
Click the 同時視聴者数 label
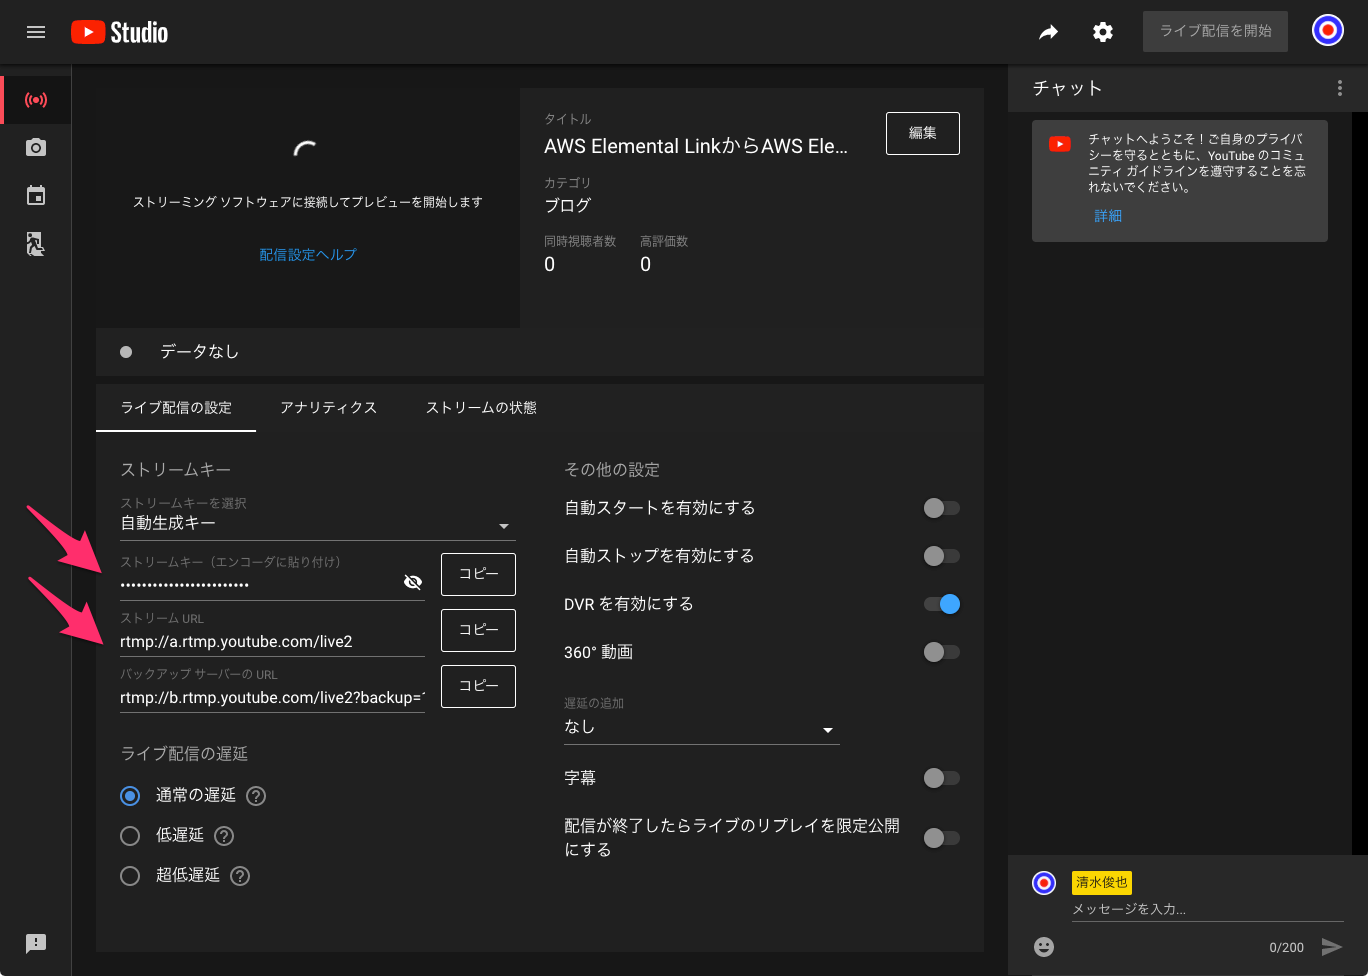click(x=580, y=242)
